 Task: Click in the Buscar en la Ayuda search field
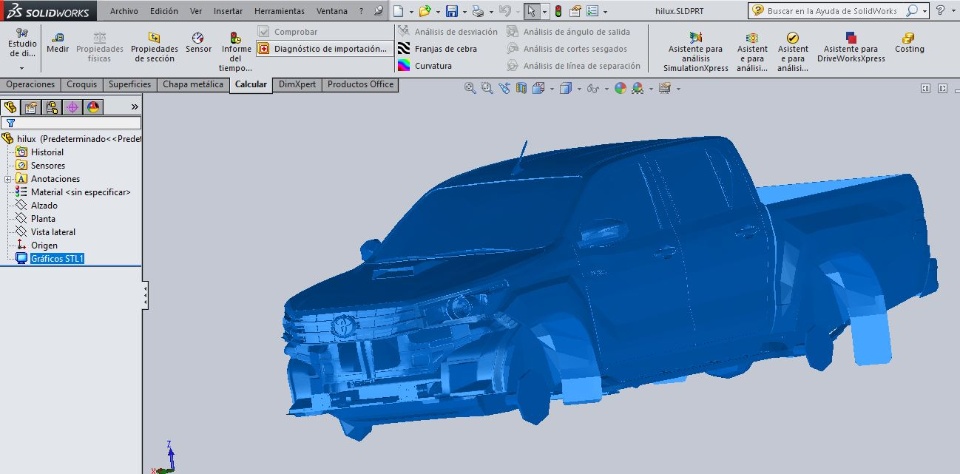click(x=831, y=11)
